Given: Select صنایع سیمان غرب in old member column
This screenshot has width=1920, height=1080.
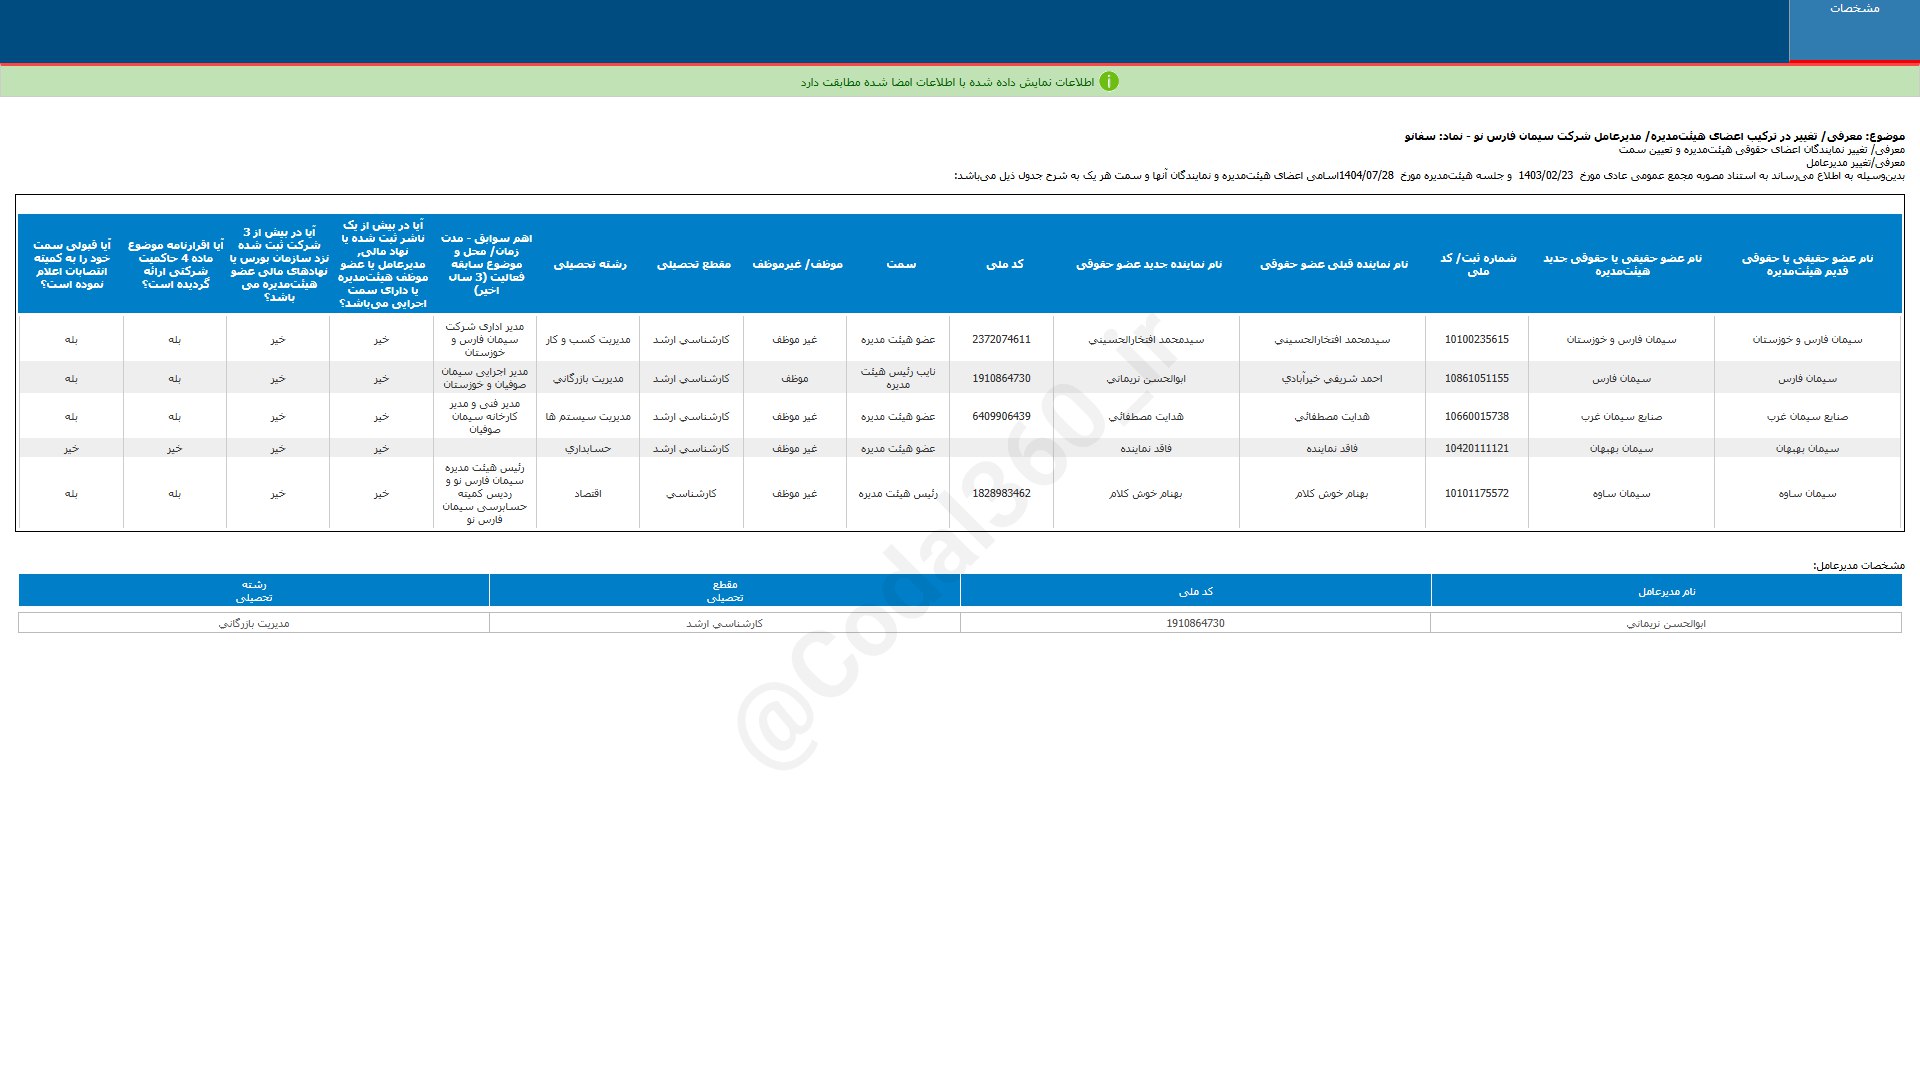Looking at the screenshot, I should coord(1807,417).
